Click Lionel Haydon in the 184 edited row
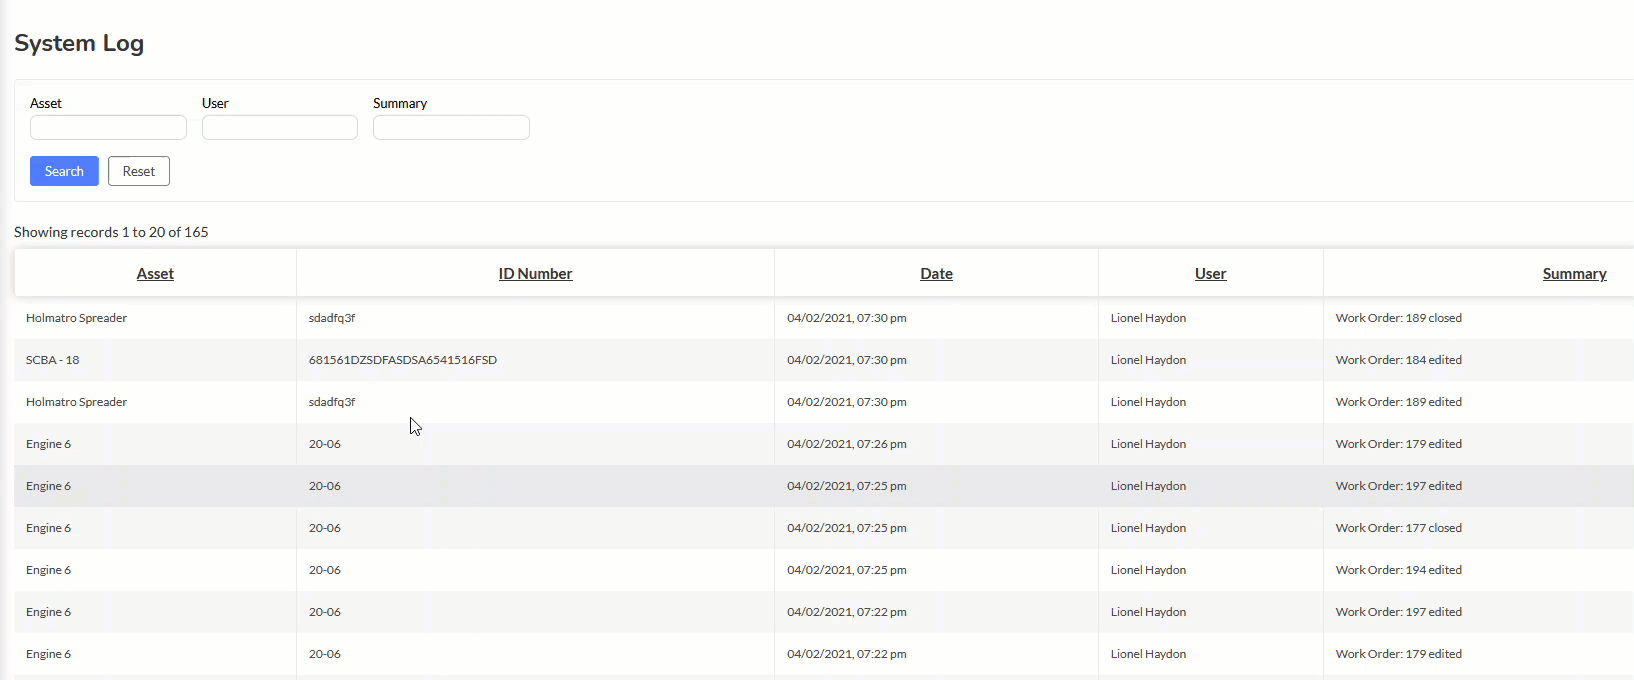This screenshot has height=680, width=1634. [1149, 360]
